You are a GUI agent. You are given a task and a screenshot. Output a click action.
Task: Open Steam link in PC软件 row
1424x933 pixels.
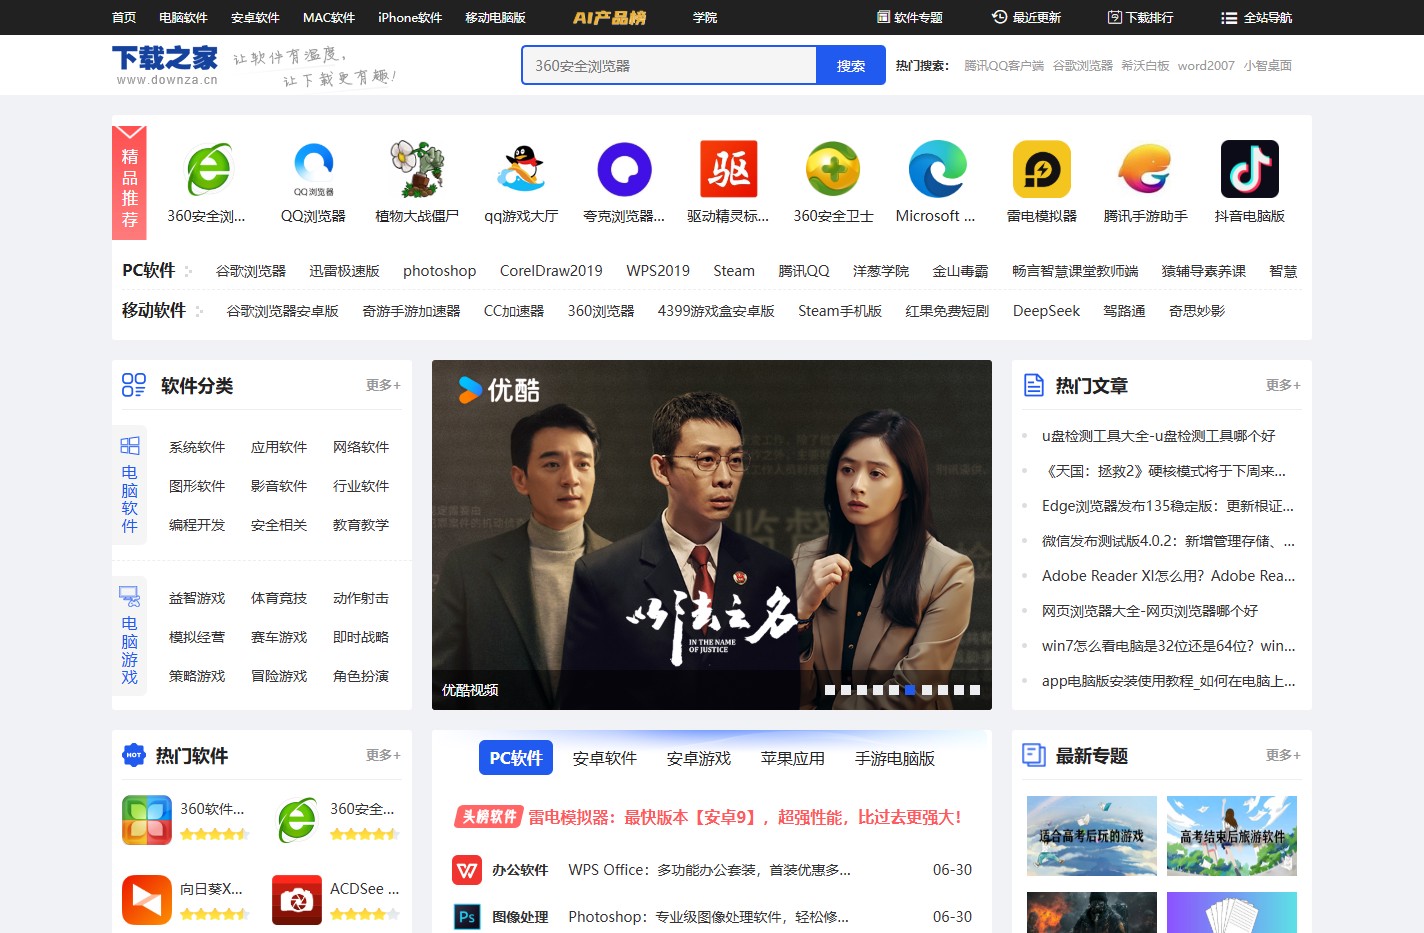(734, 271)
